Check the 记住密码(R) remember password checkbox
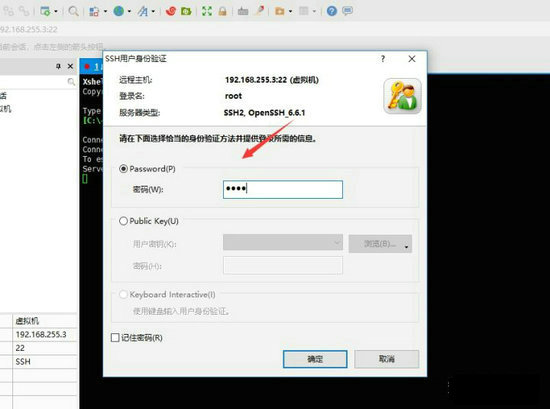The height and width of the screenshot is (409, 550). (x=115, y=337)
